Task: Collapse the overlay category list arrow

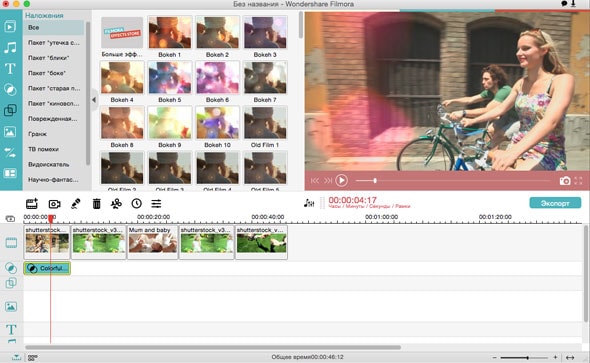Action: [94, 100]
